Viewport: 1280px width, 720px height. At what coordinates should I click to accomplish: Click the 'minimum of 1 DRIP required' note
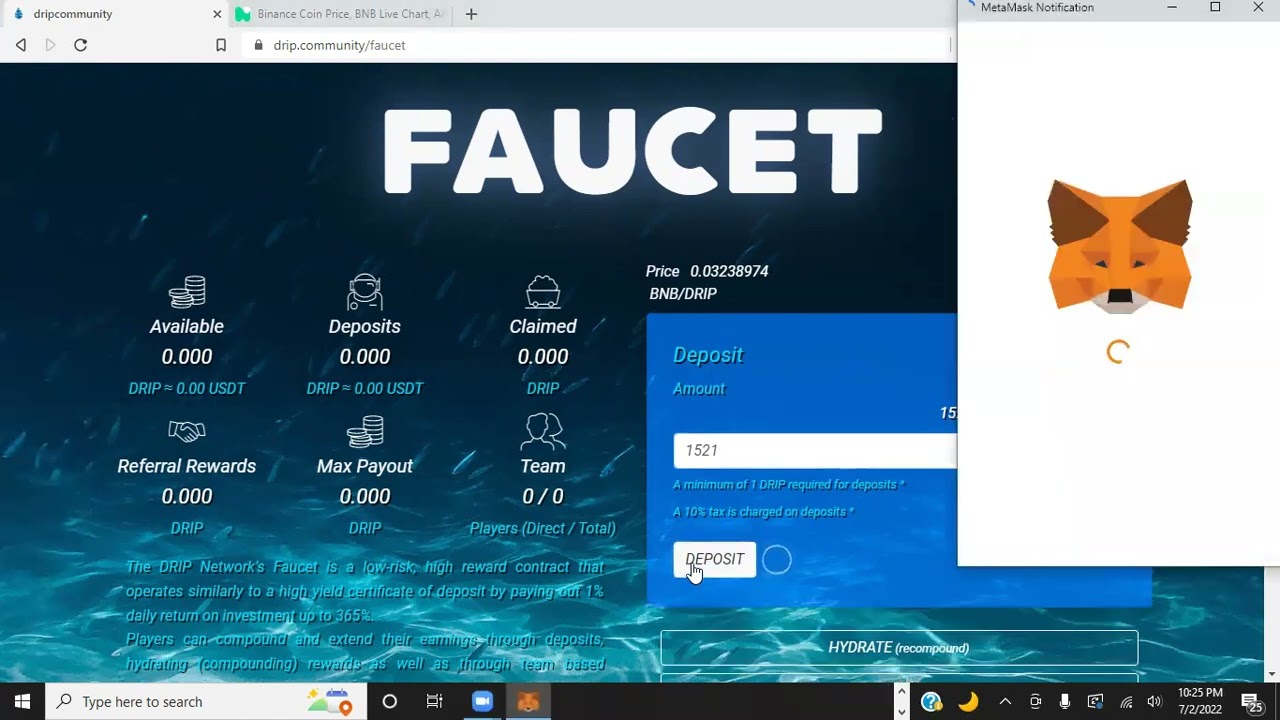tap(788, 484)
